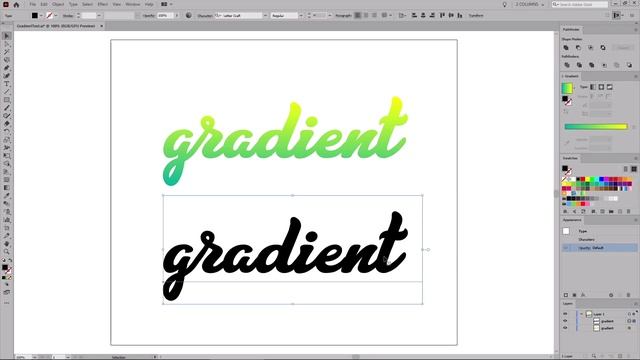Image resolution: width=640 pixels, height=360 pixels.
Task: Choose Linear Gradient type
Action: [x=593, y=87]
